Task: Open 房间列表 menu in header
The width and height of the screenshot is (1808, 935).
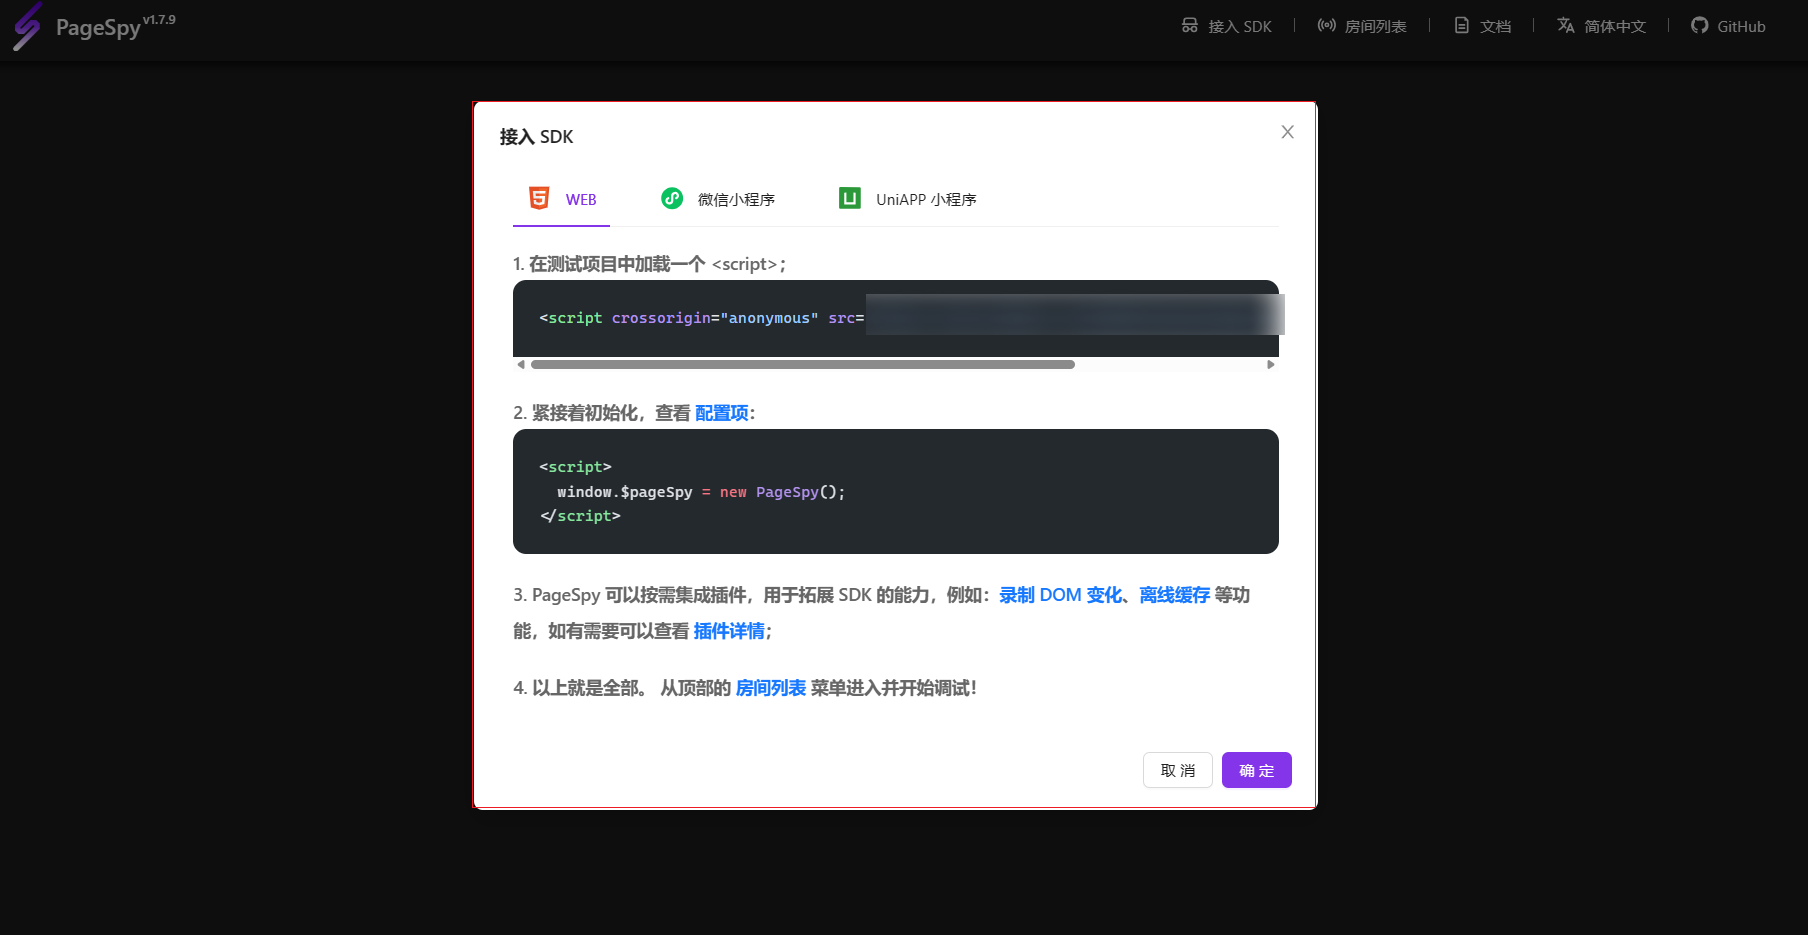Action: tap(1362, 26)
